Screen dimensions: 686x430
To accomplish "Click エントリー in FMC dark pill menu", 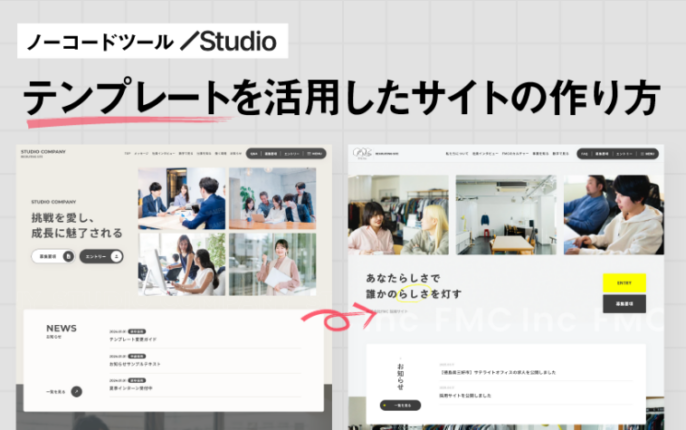I will [624, 154].
